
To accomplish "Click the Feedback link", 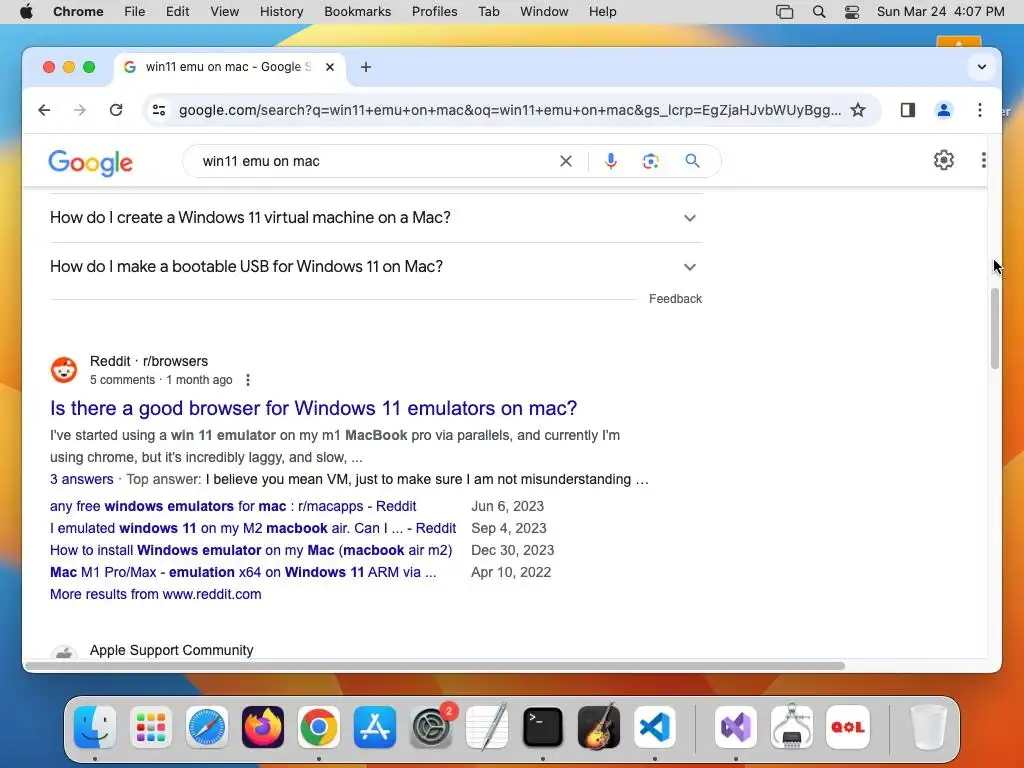I will (x=675, y=299).
